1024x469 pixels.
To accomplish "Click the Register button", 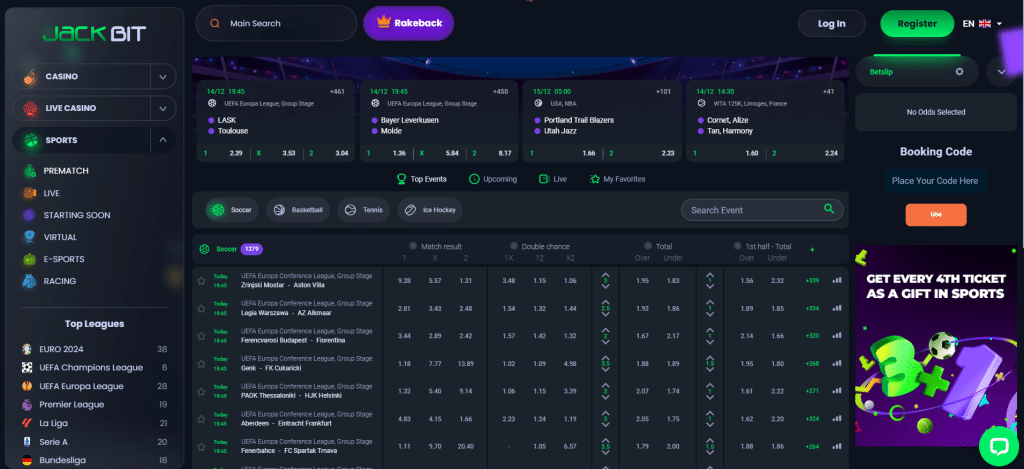I will coord(917,24).
